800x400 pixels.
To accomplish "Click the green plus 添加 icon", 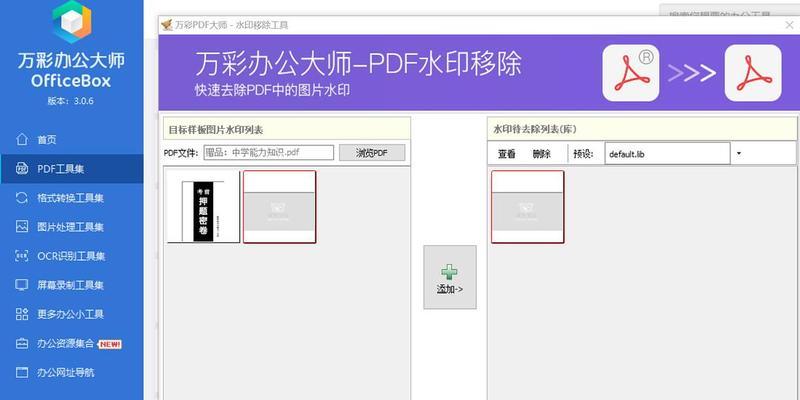I will [x=449, y=272].
